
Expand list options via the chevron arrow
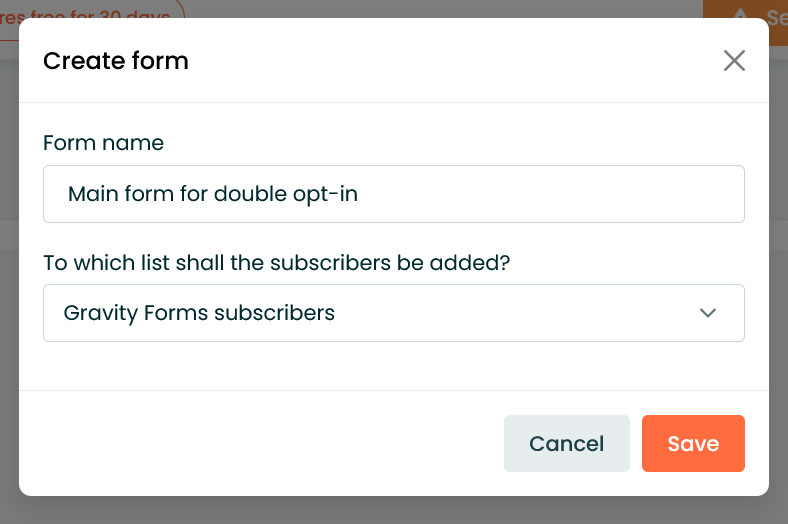708,313
